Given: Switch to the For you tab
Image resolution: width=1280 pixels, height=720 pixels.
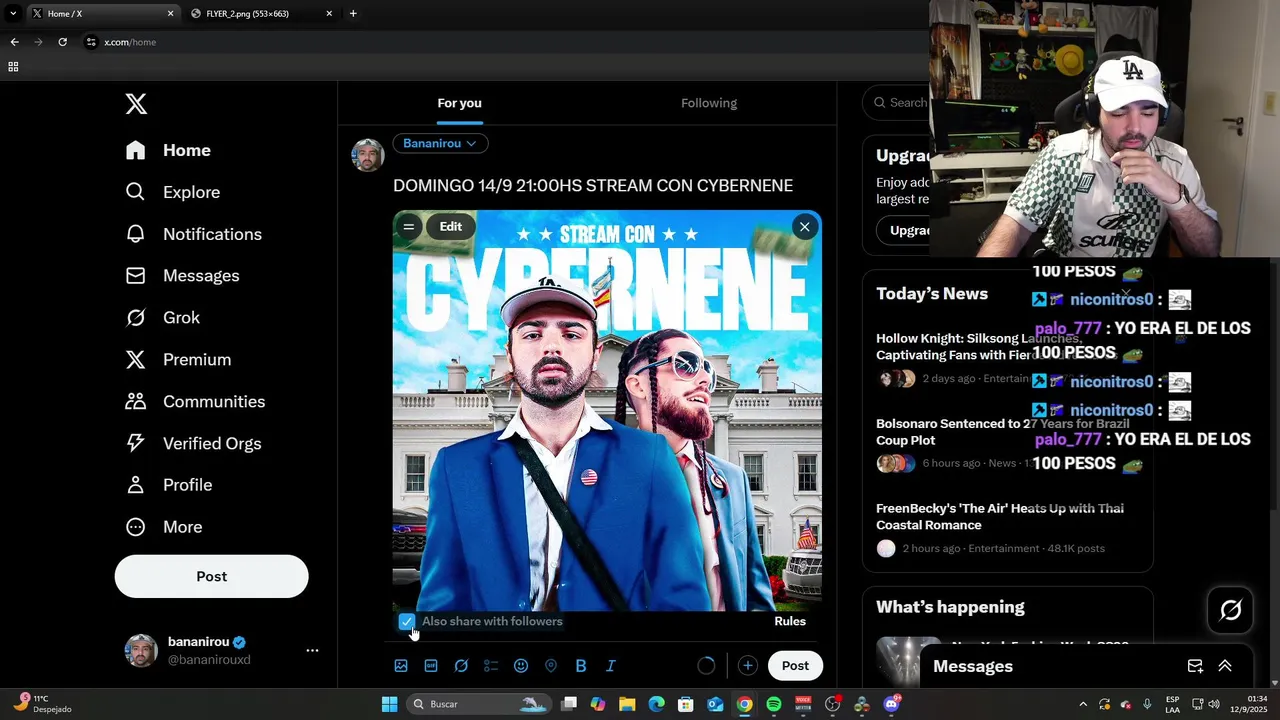Looking at the screenshot, I should (459, 103).
